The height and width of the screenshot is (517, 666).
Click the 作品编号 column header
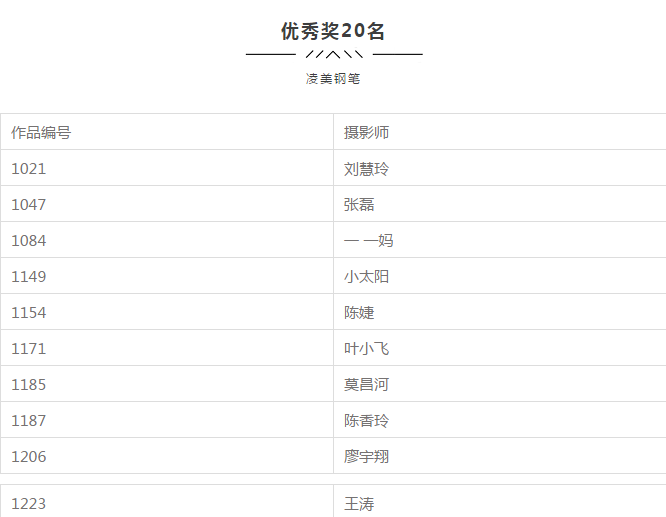tap(41, 133)
